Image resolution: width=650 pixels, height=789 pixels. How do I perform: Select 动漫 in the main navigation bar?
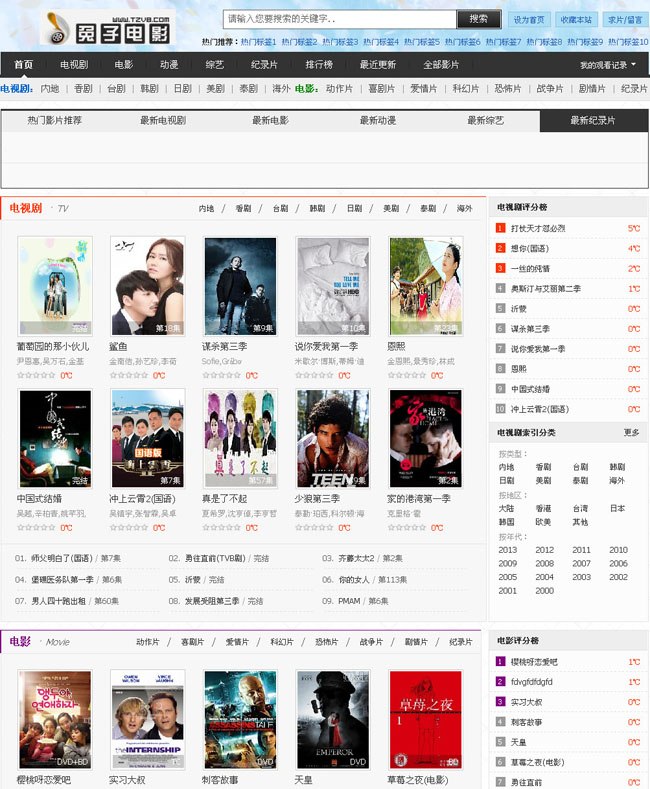pyautogui.click(x=169, y=64)
